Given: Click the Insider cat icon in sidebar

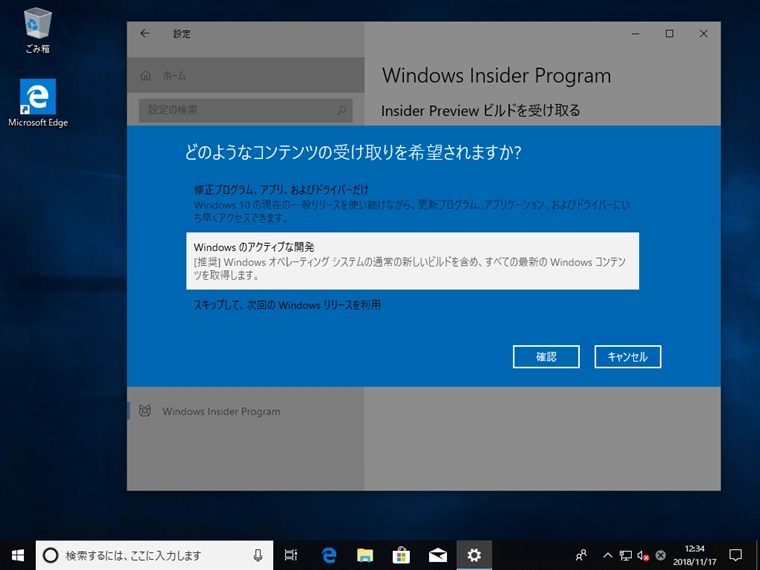Looking at the screenshot, I should click(144, 411).
